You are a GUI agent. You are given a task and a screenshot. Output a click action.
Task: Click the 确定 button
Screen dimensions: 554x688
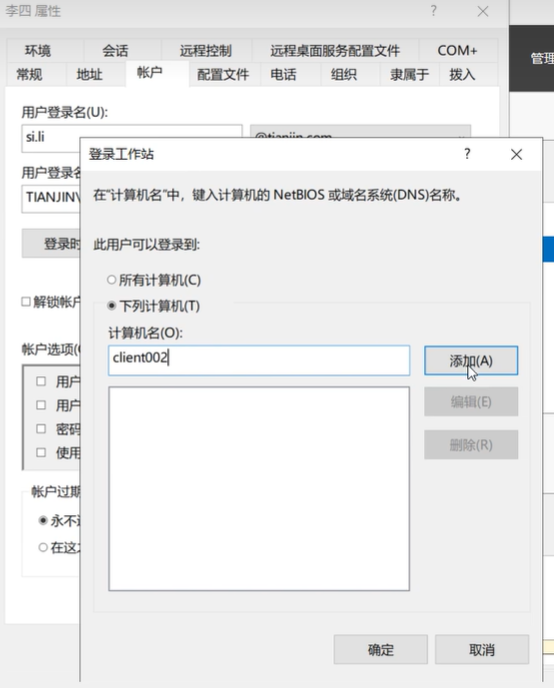click(x=380, y=649)
